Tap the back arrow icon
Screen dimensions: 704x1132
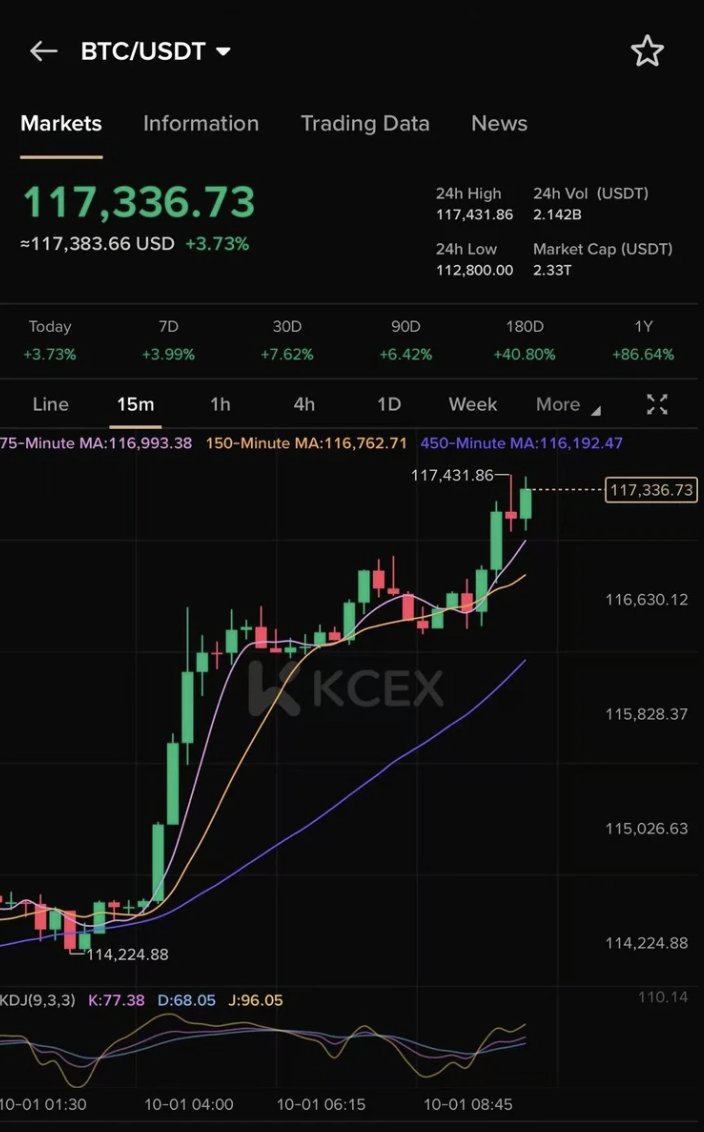43,51
